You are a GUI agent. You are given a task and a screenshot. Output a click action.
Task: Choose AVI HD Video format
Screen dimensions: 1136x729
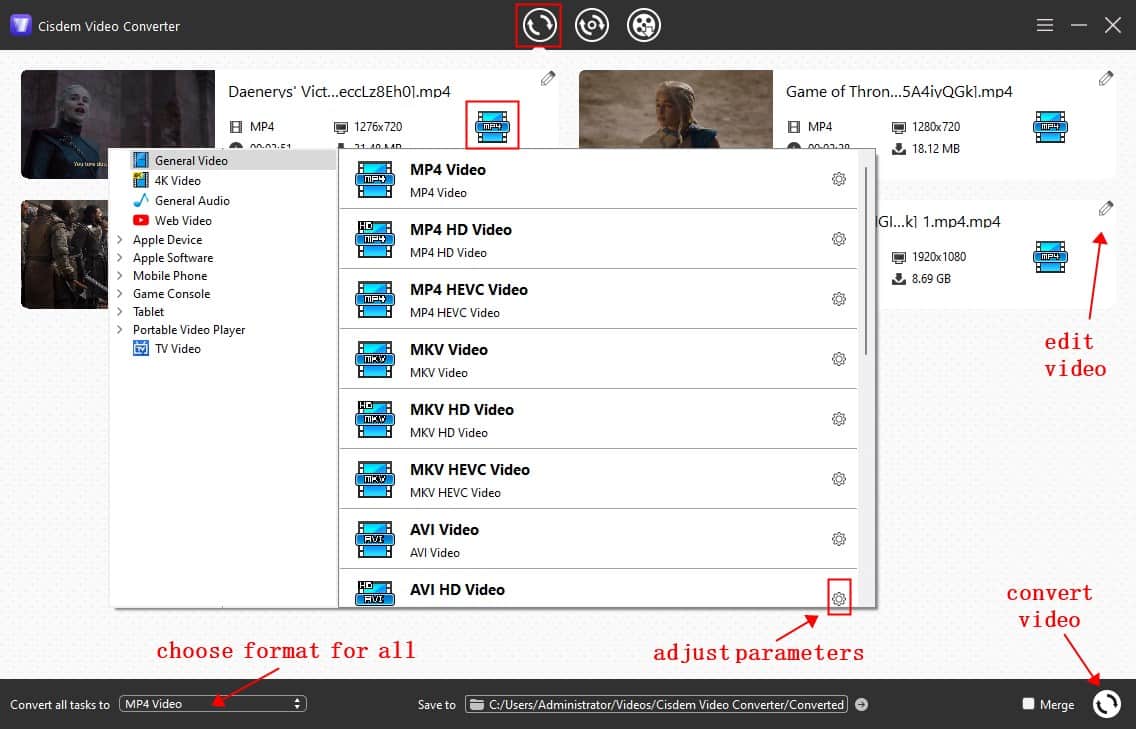[598, 589]
